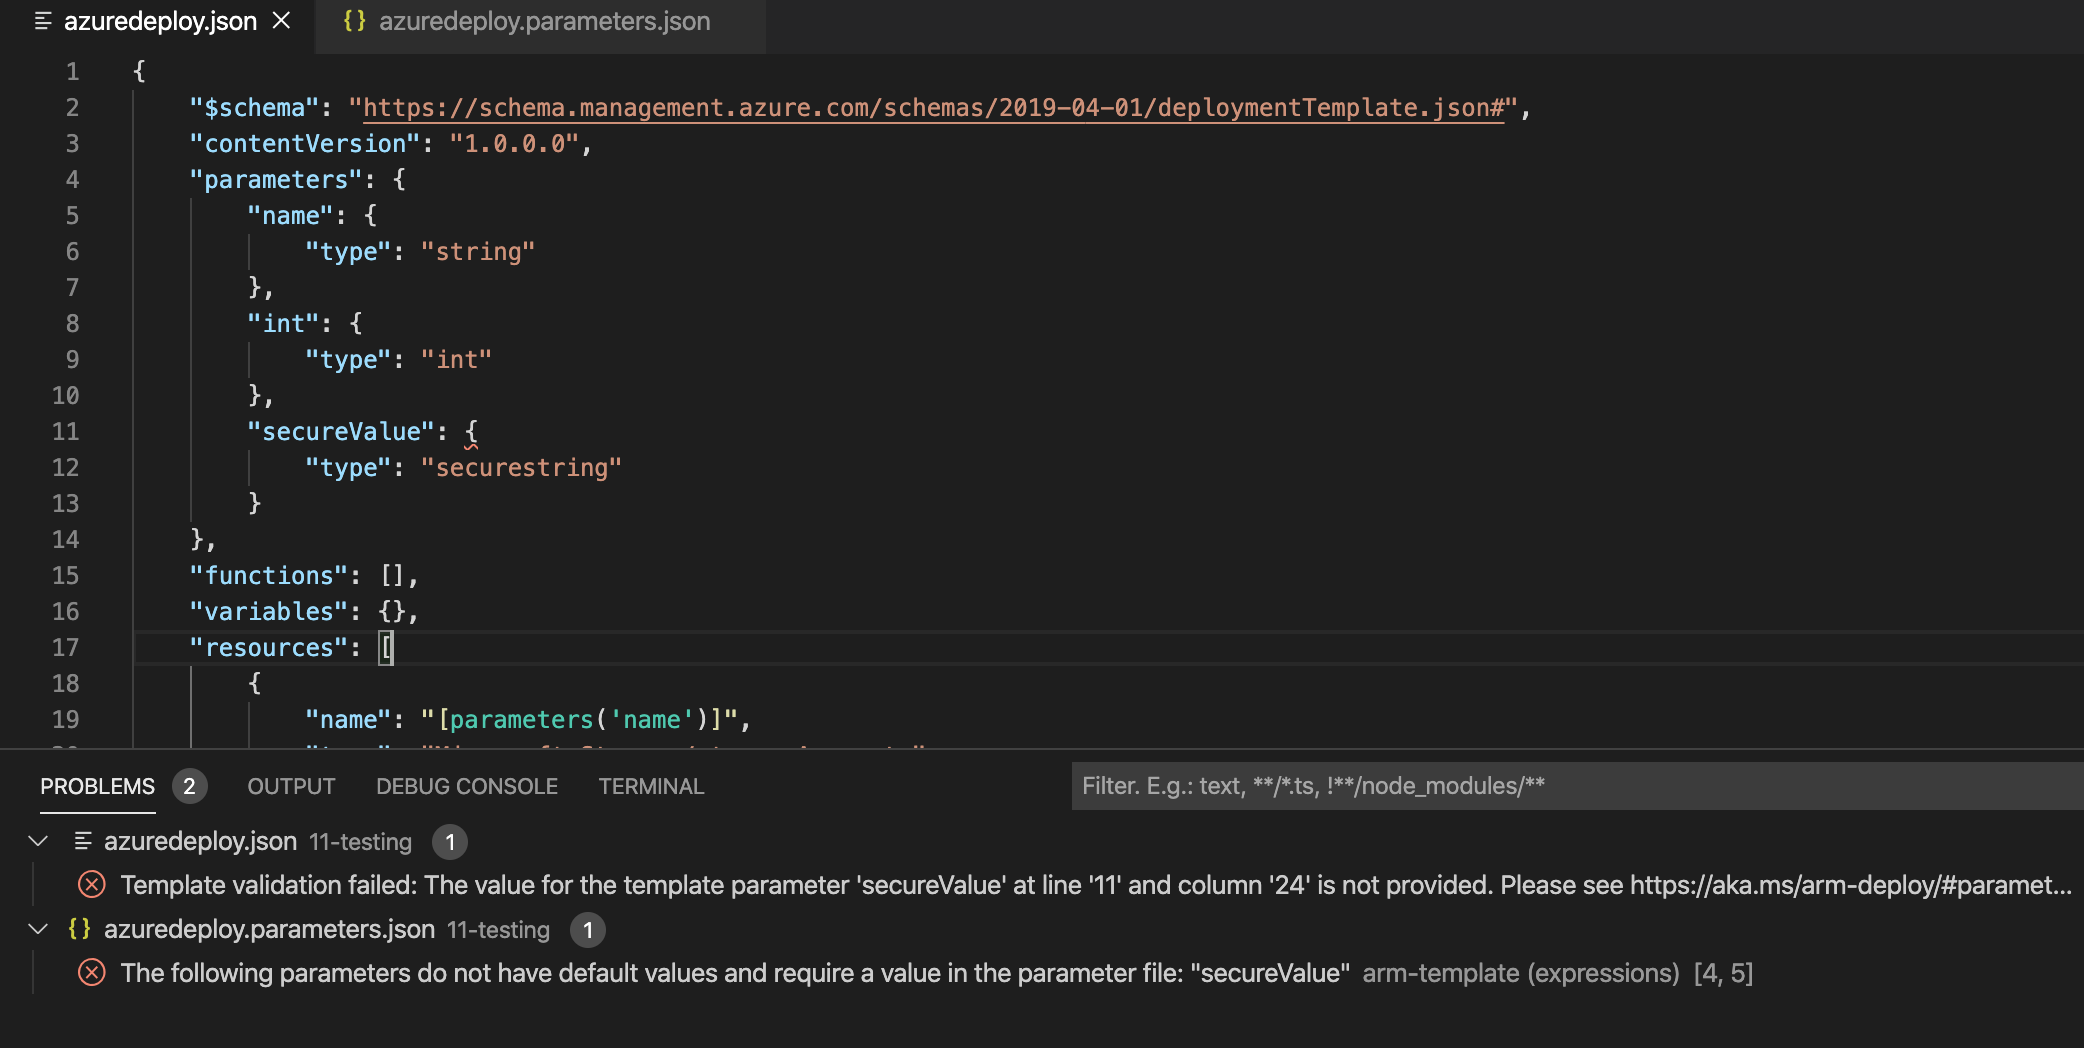The width and height of the screenshot is (2084, 1048).
Task: Collapse the azuredeploy.parameters.json problems group
Action: [x=38, y=929]
